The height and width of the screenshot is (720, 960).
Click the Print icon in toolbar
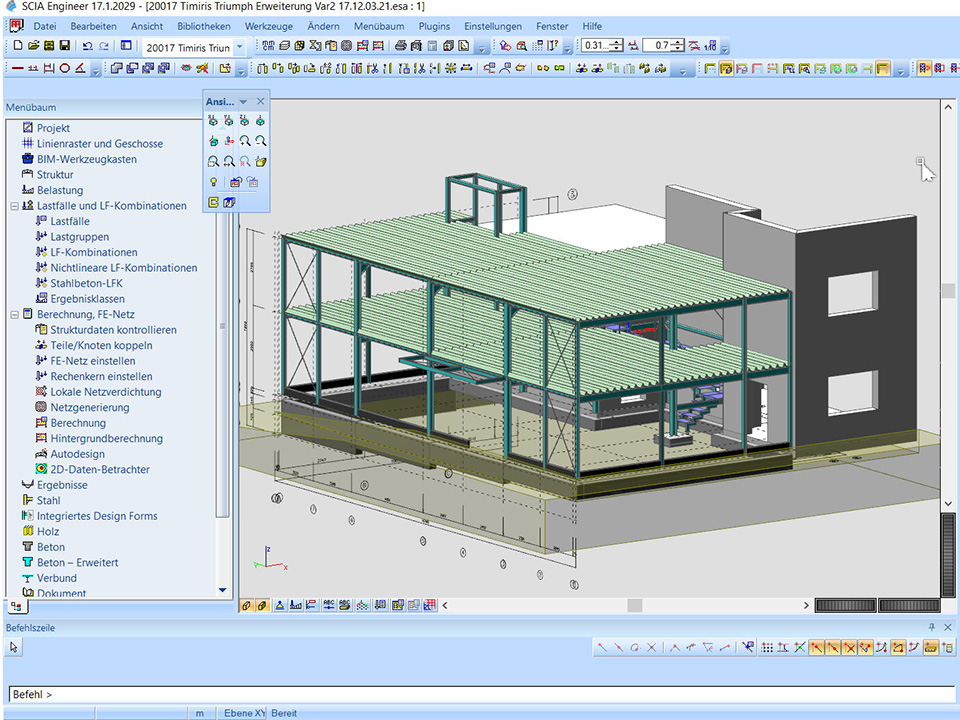tap(401, 46)
